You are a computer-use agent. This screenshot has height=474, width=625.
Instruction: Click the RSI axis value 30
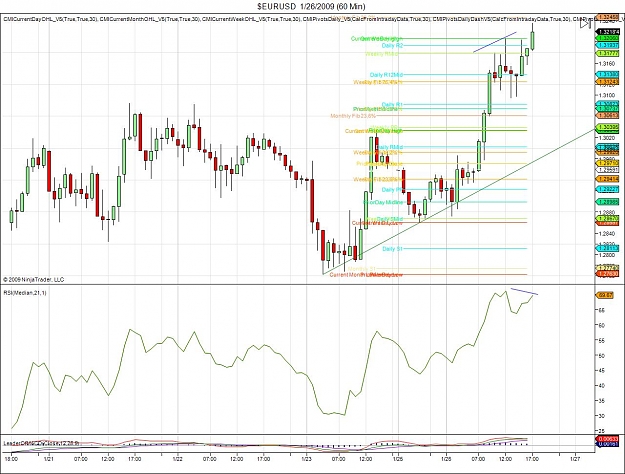tap(601, 416)
